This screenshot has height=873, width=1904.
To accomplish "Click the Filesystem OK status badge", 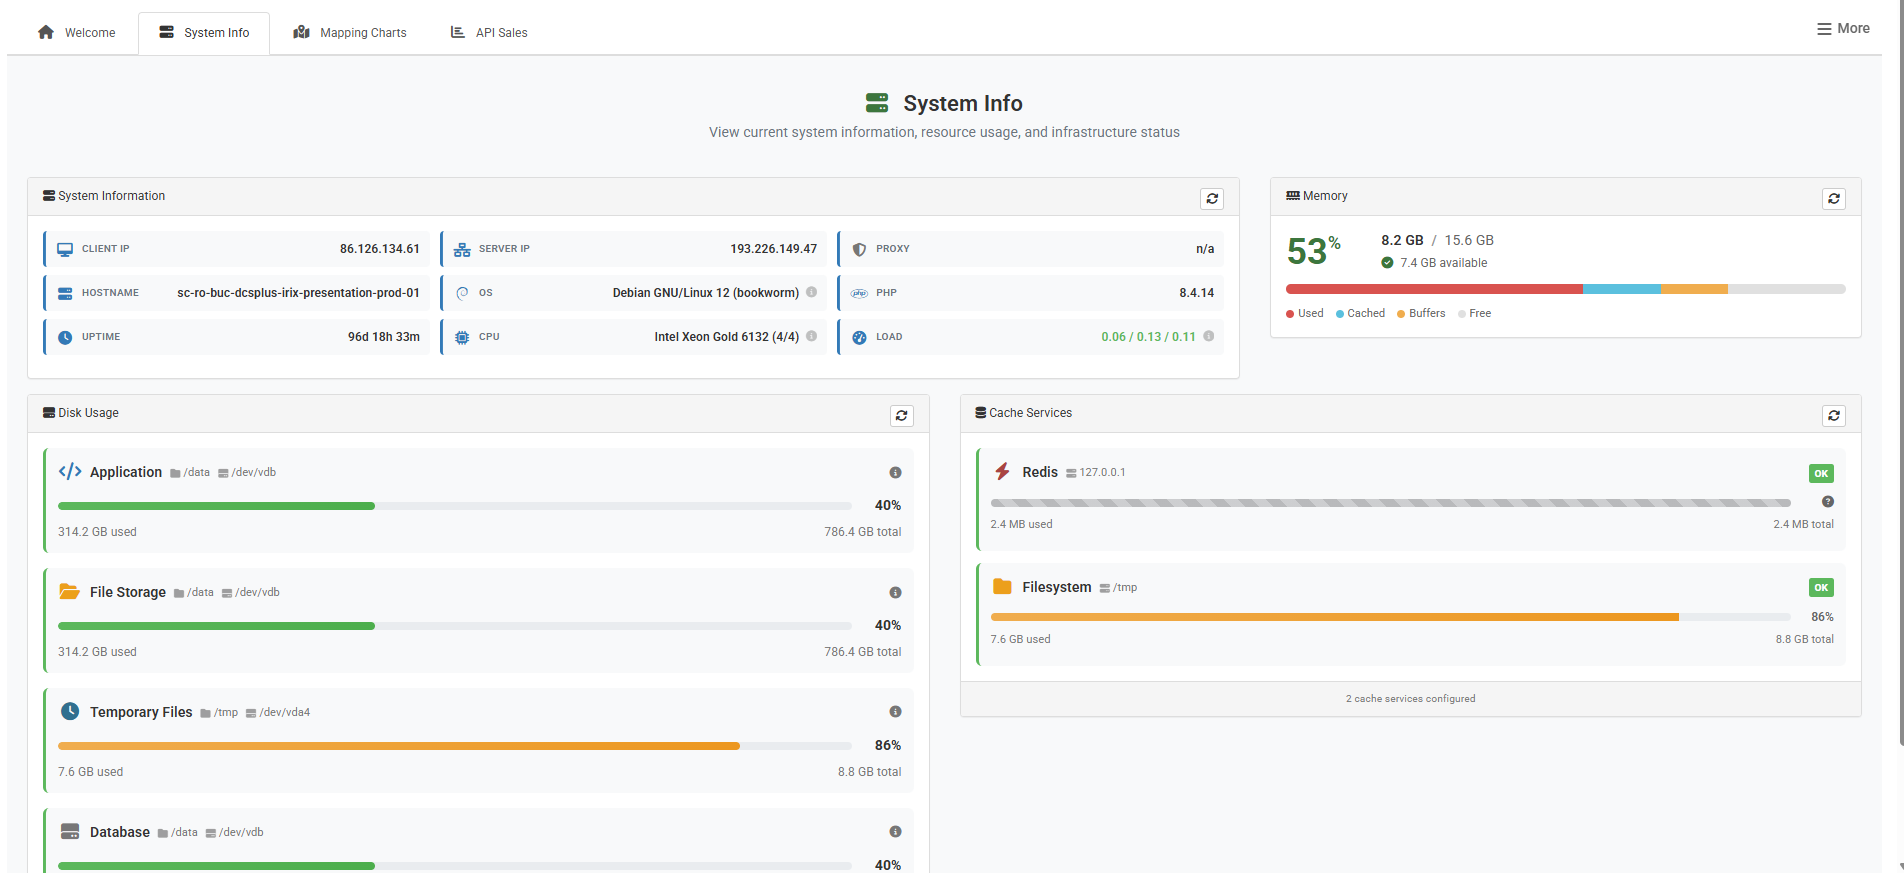I will (x=1820, y=587).
